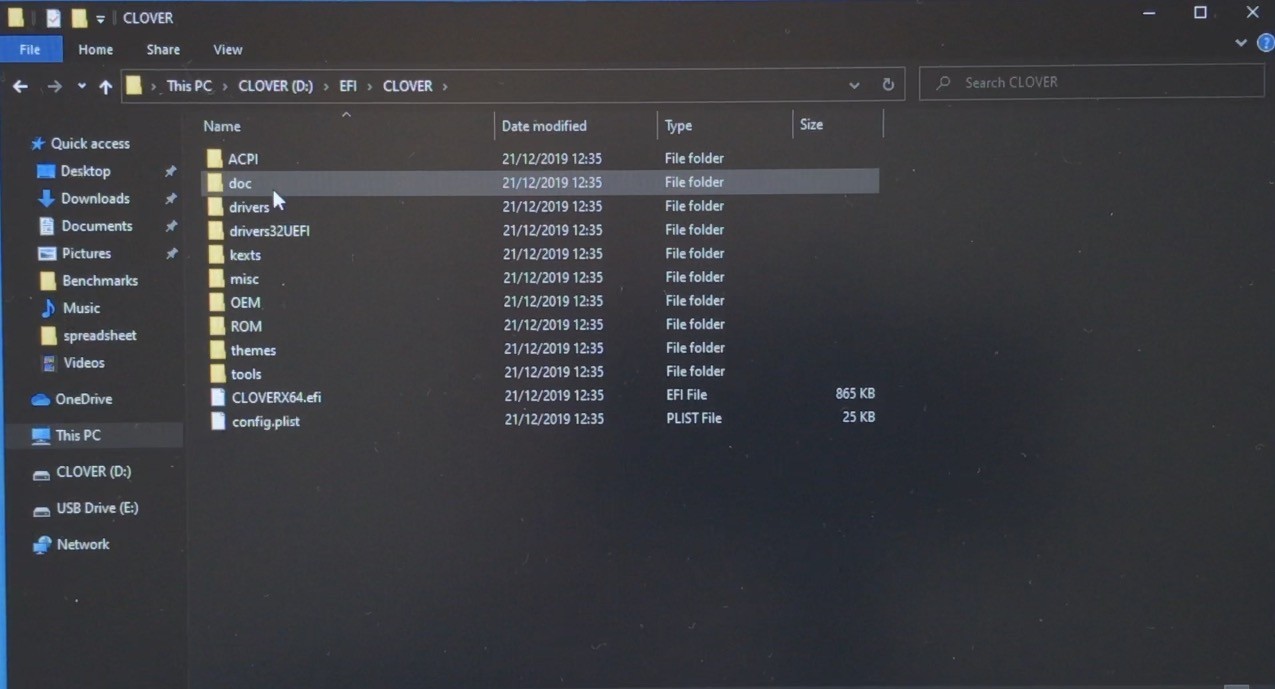Open the themes folder icon
The height and width of the screenshot is (689, 1275).
click(216, 350)
